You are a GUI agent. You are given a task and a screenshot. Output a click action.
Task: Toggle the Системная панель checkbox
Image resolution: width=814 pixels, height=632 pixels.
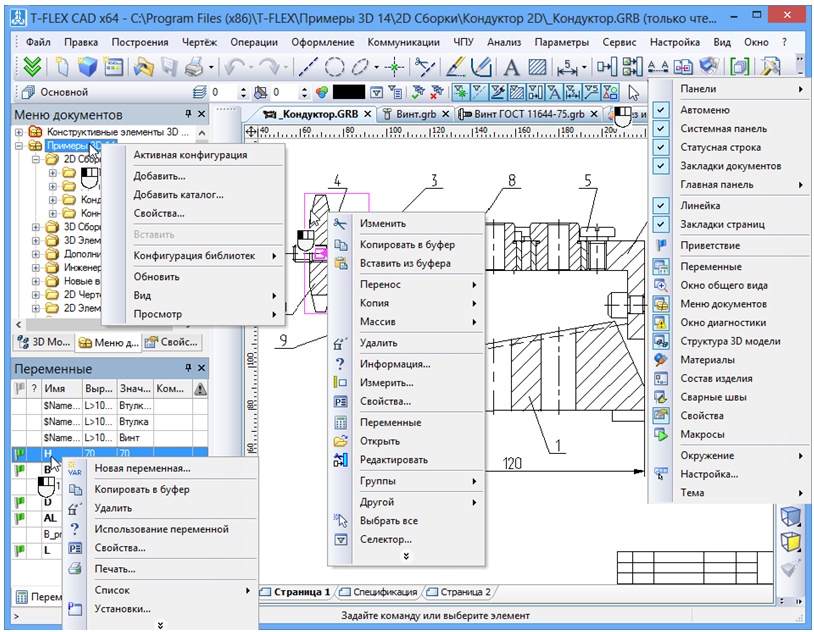point(660,129)
